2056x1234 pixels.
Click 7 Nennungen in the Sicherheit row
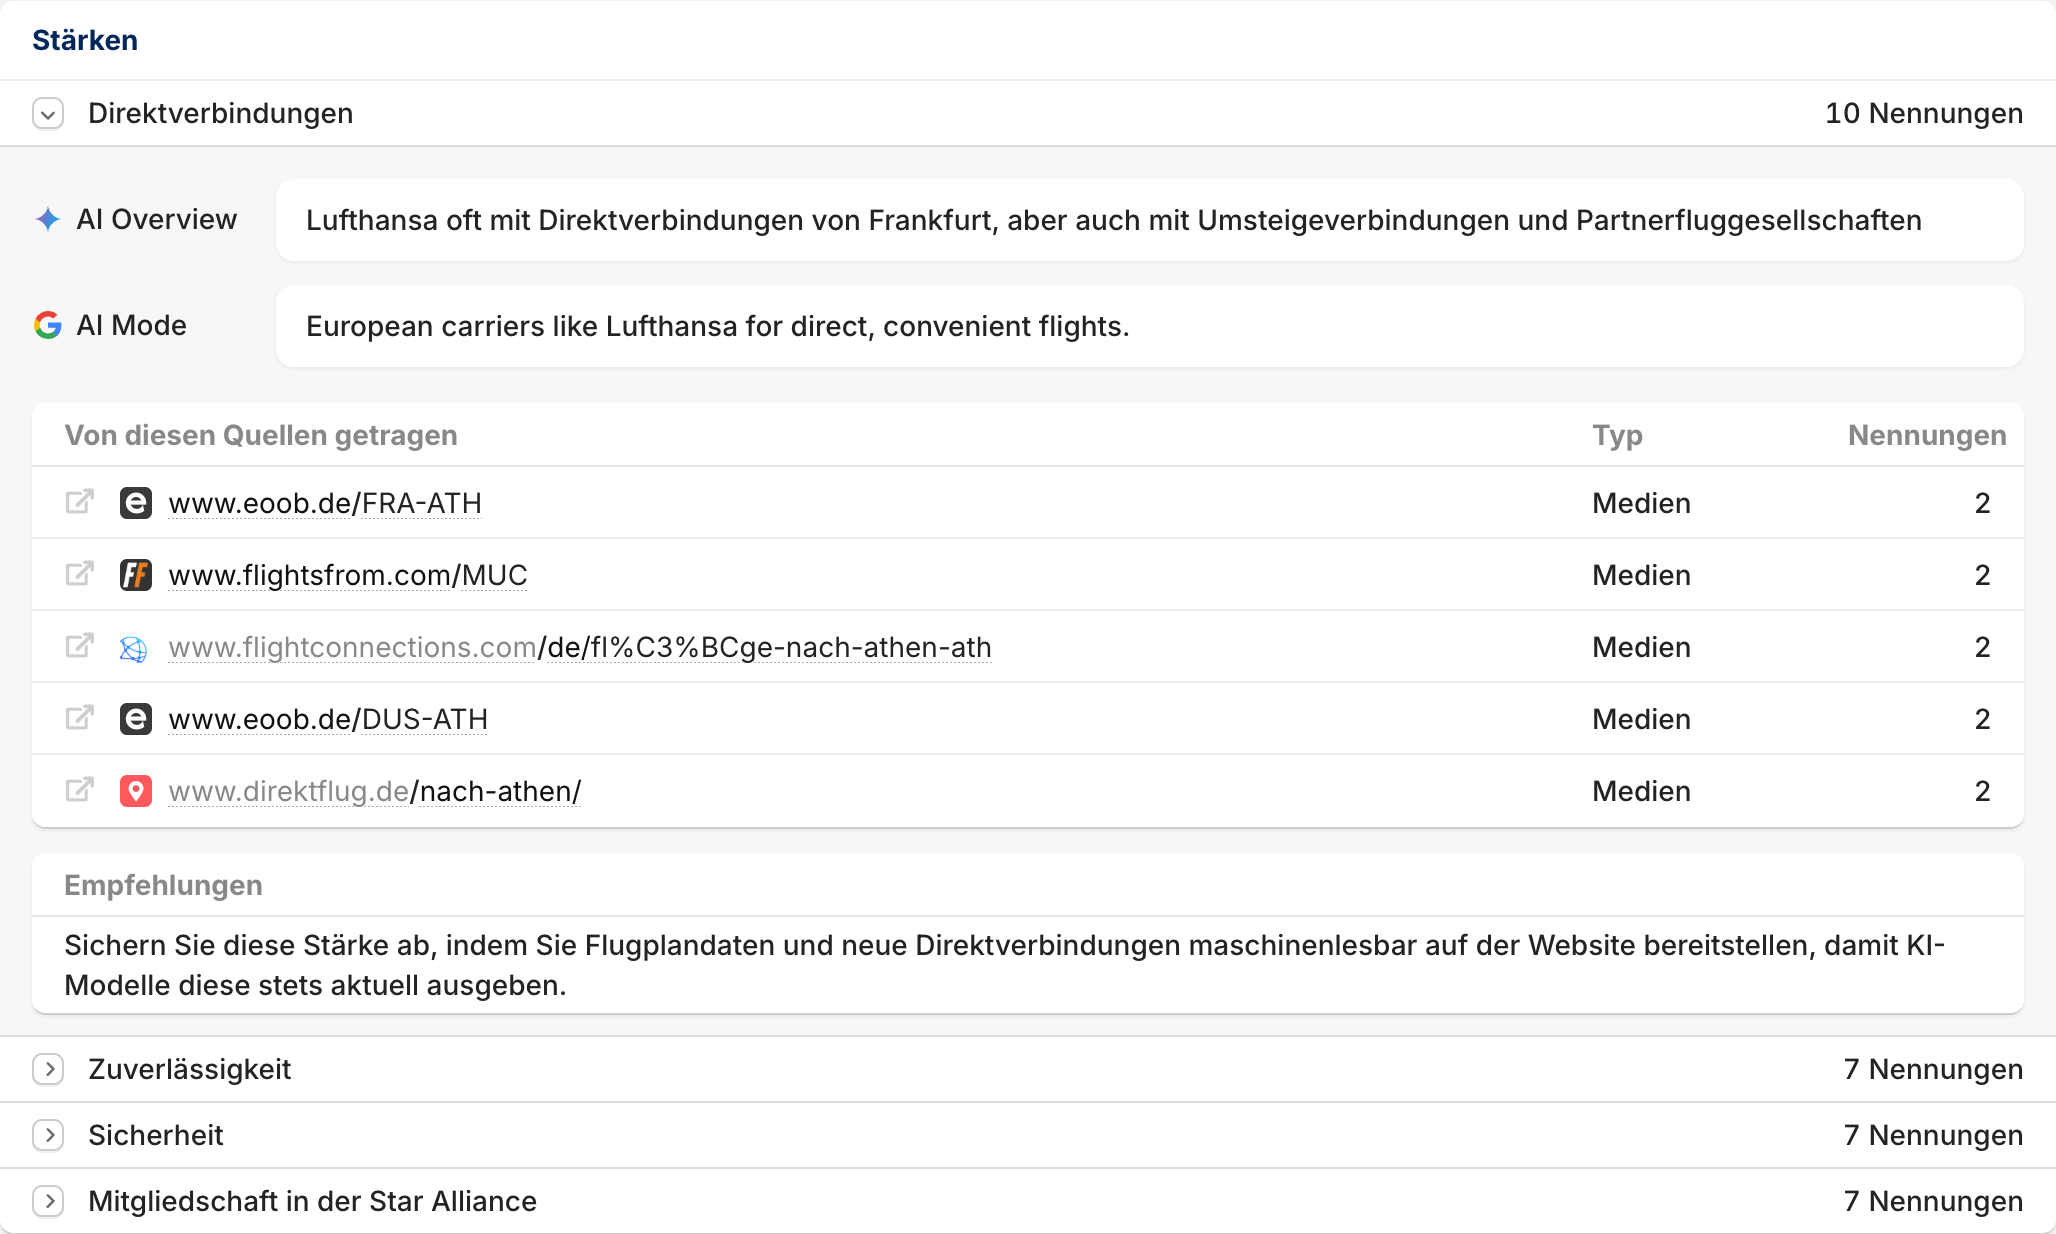(1934, 1136)
